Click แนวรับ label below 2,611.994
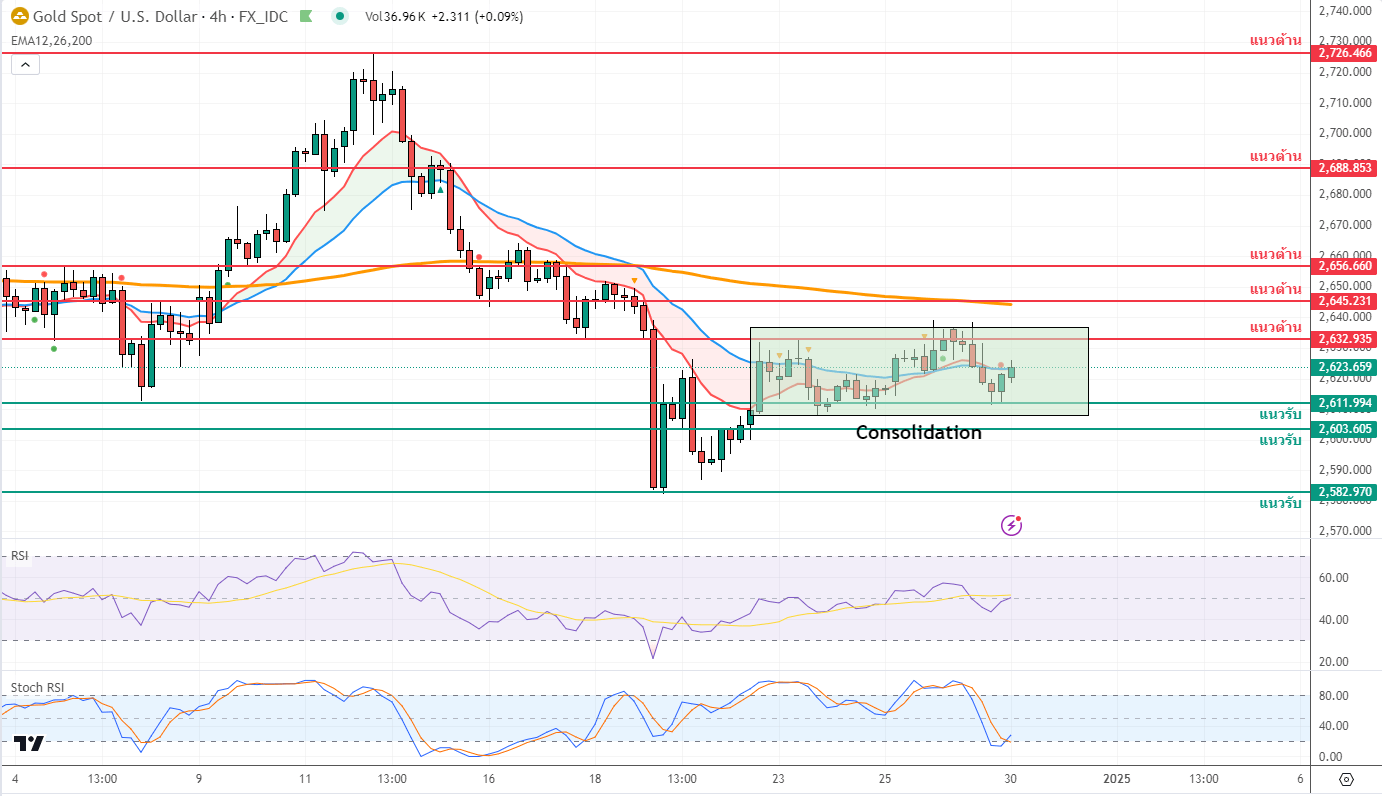This screenshot has width=1382, height=796. pos(1280,415)
